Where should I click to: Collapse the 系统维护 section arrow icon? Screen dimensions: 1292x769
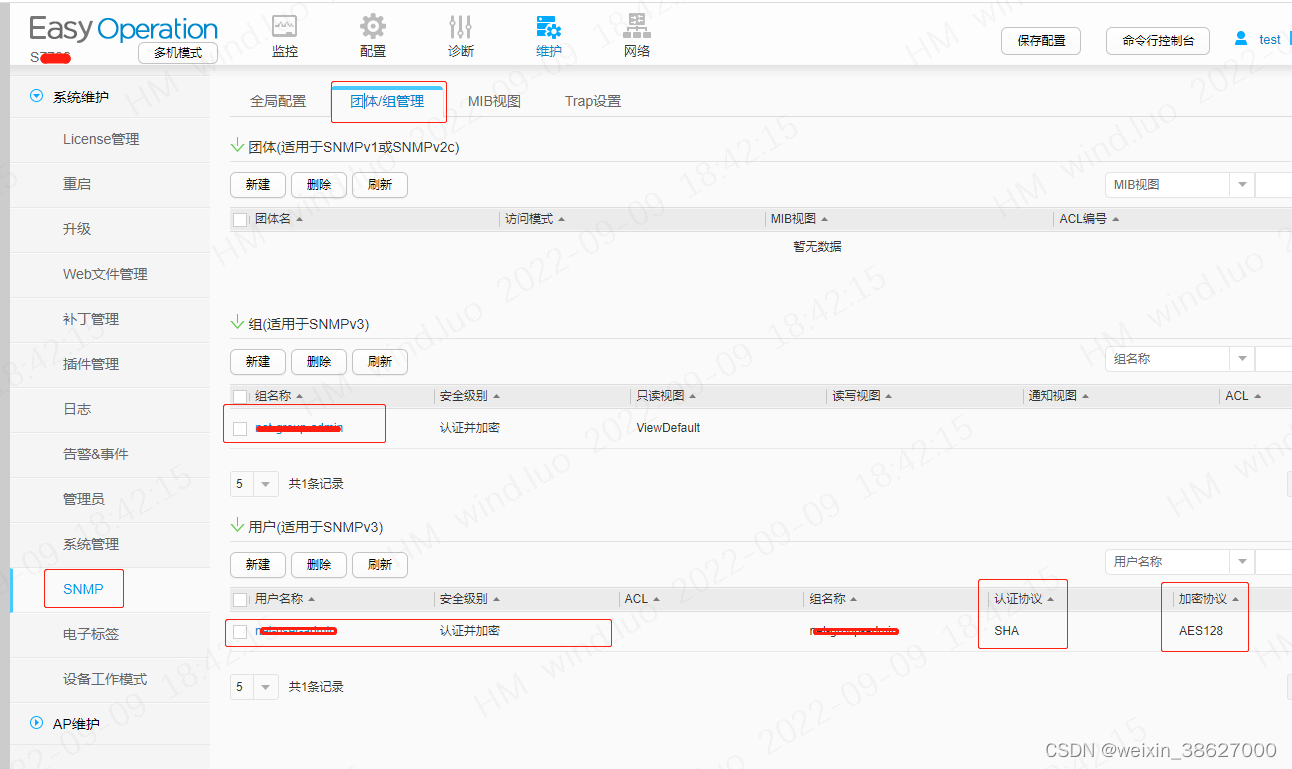click(x=37, y=97)
